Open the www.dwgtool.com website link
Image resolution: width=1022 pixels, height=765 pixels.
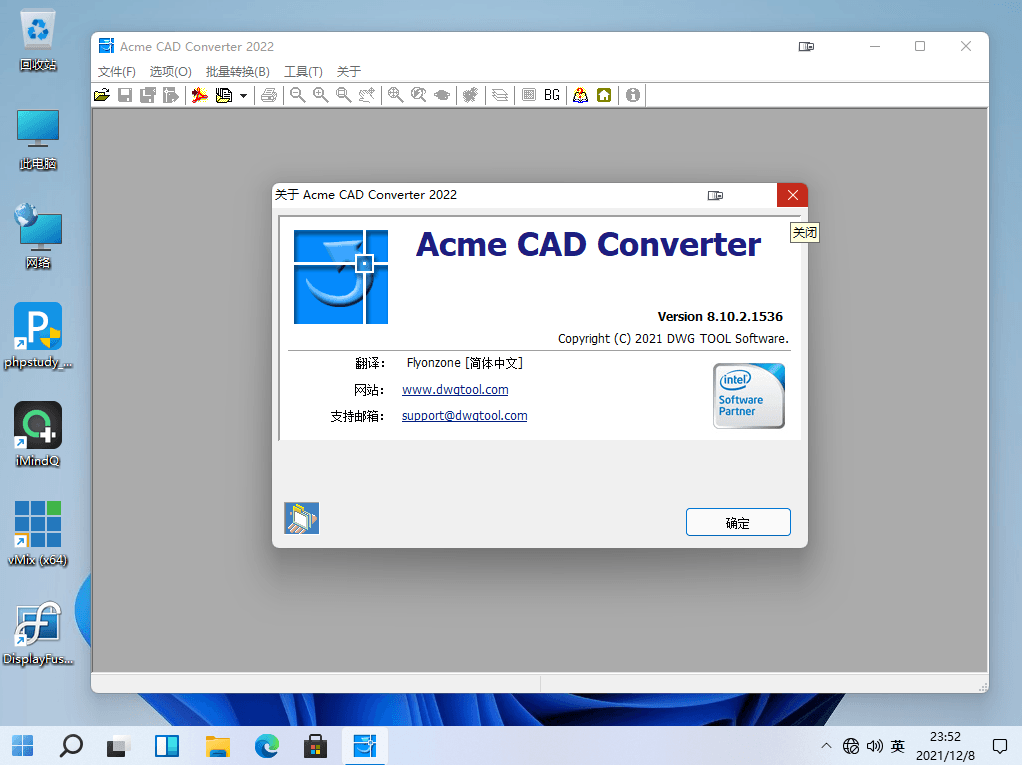pos(455,390)
